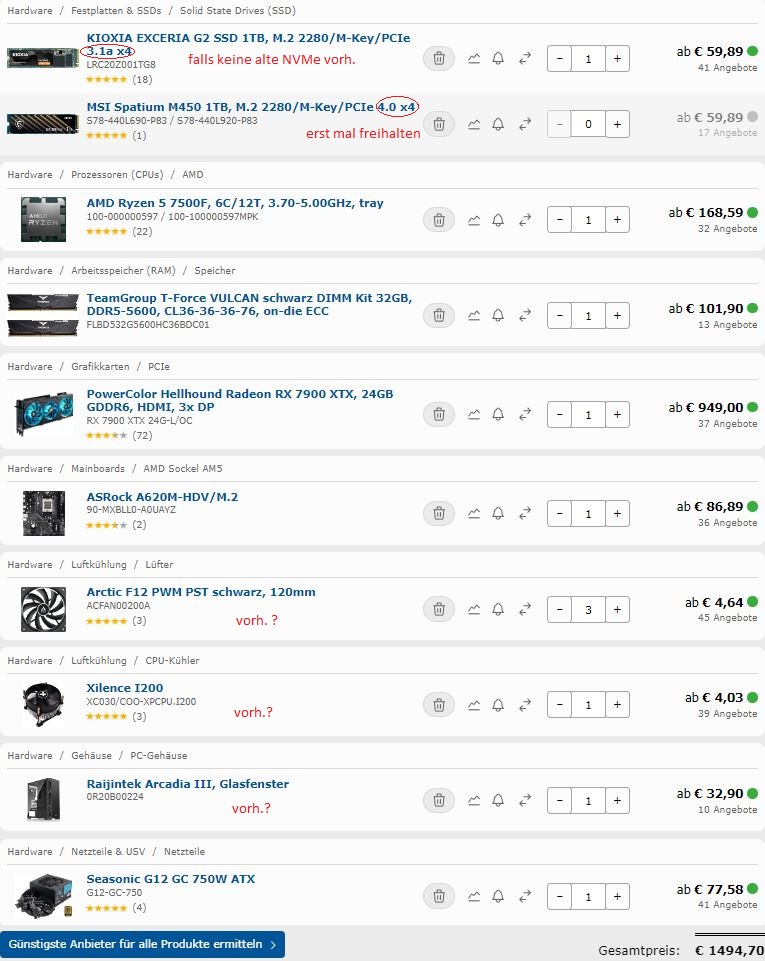Remove Arctic F12 PWM PST fan via trash icon
This screenshot has height=961, width=765.
tap(439, 609)
